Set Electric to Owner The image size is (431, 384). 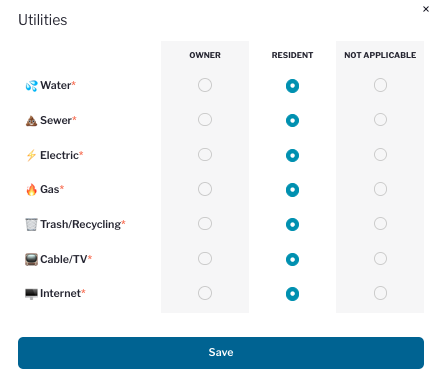(205, 155)
